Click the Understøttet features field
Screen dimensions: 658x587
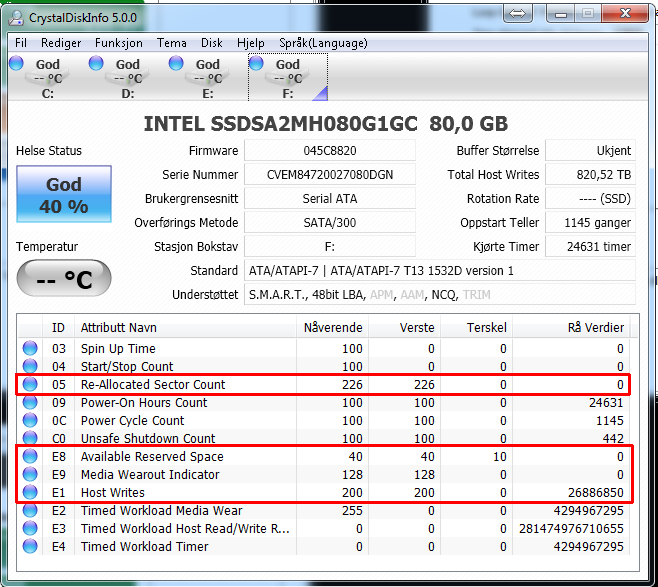point(440,295)
